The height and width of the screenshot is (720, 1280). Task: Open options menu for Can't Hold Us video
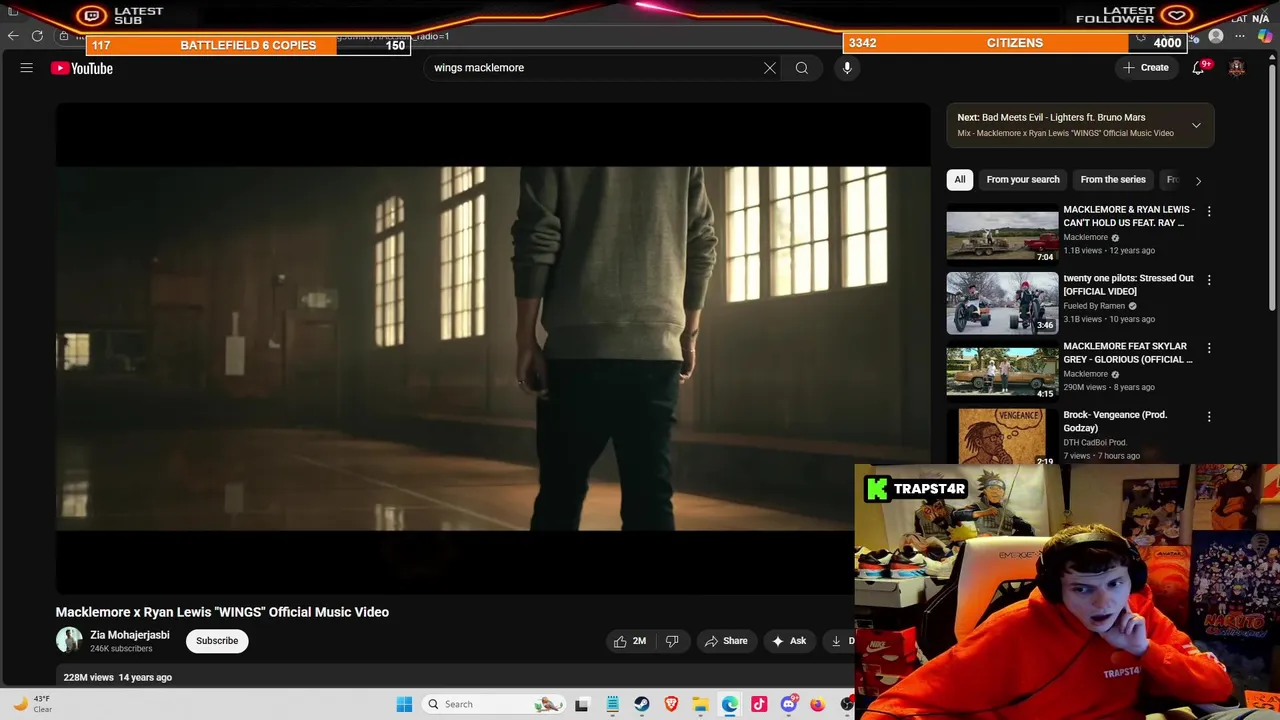point(1209,211)
